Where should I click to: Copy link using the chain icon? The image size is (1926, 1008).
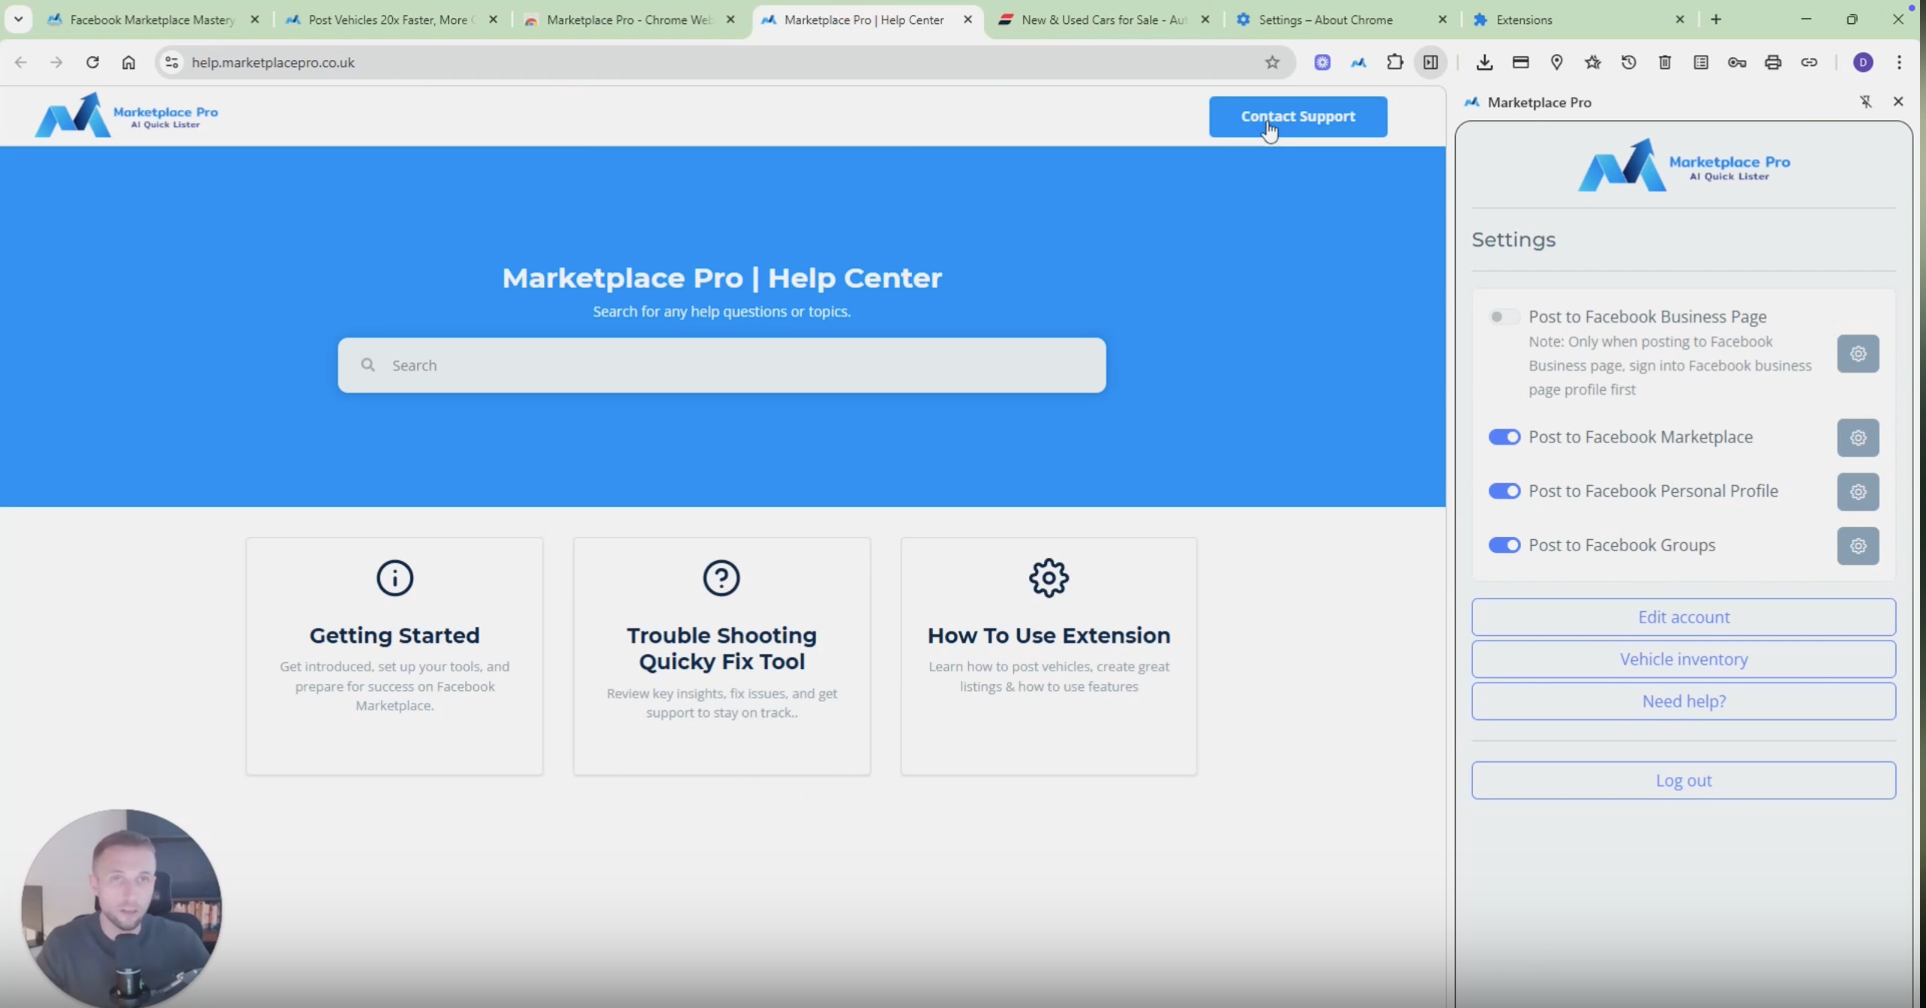pos(1808,62)
